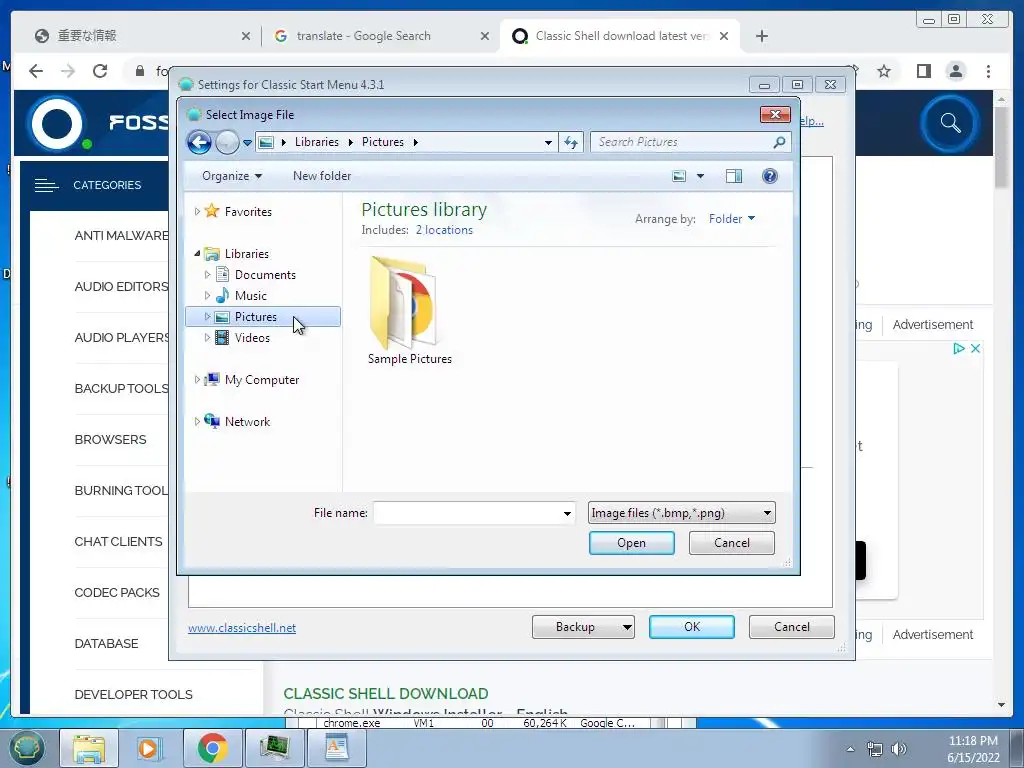
Task: Click the dialog's Forward navigation arrow
Action: pos(227,142)
